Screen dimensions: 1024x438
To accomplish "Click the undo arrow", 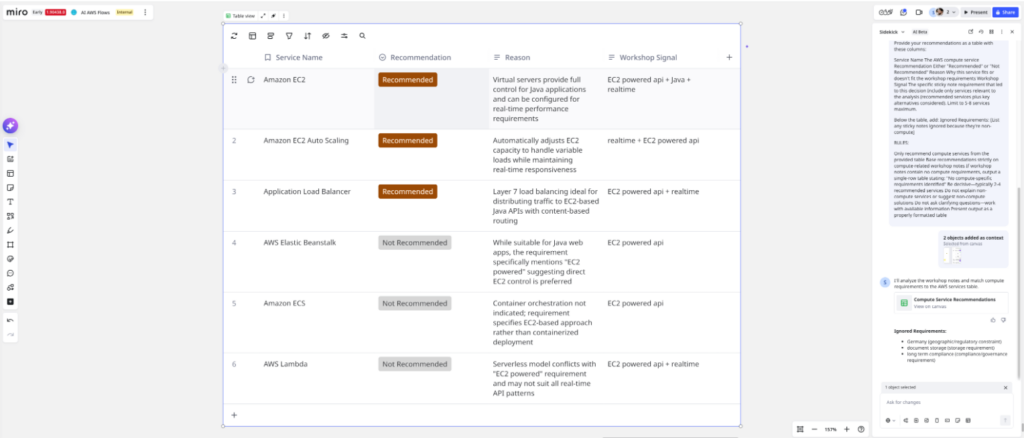I will coord(10,320).
